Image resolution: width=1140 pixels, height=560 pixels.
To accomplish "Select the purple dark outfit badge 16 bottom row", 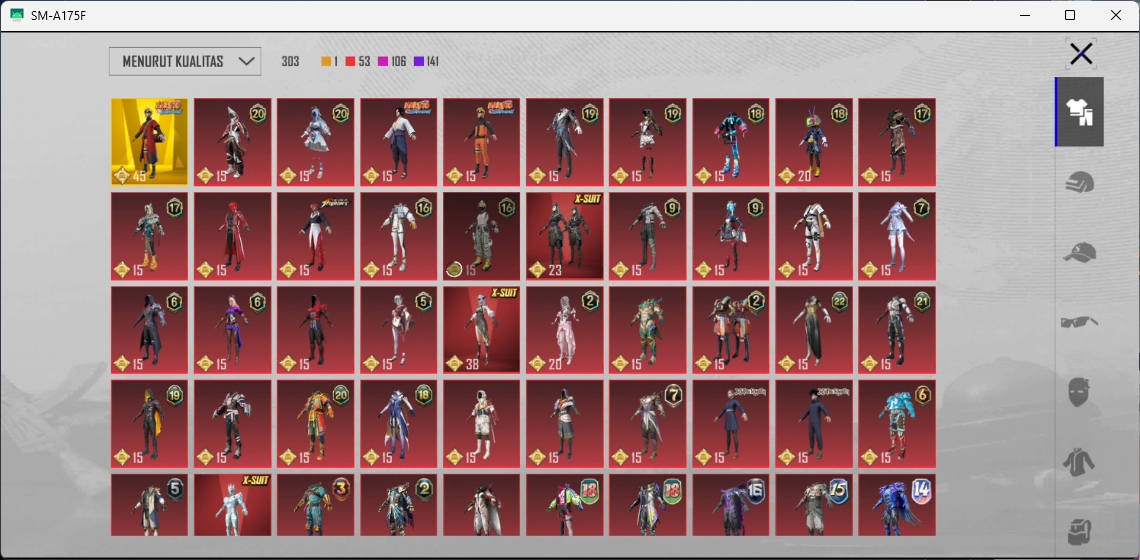I will [731, 505].
